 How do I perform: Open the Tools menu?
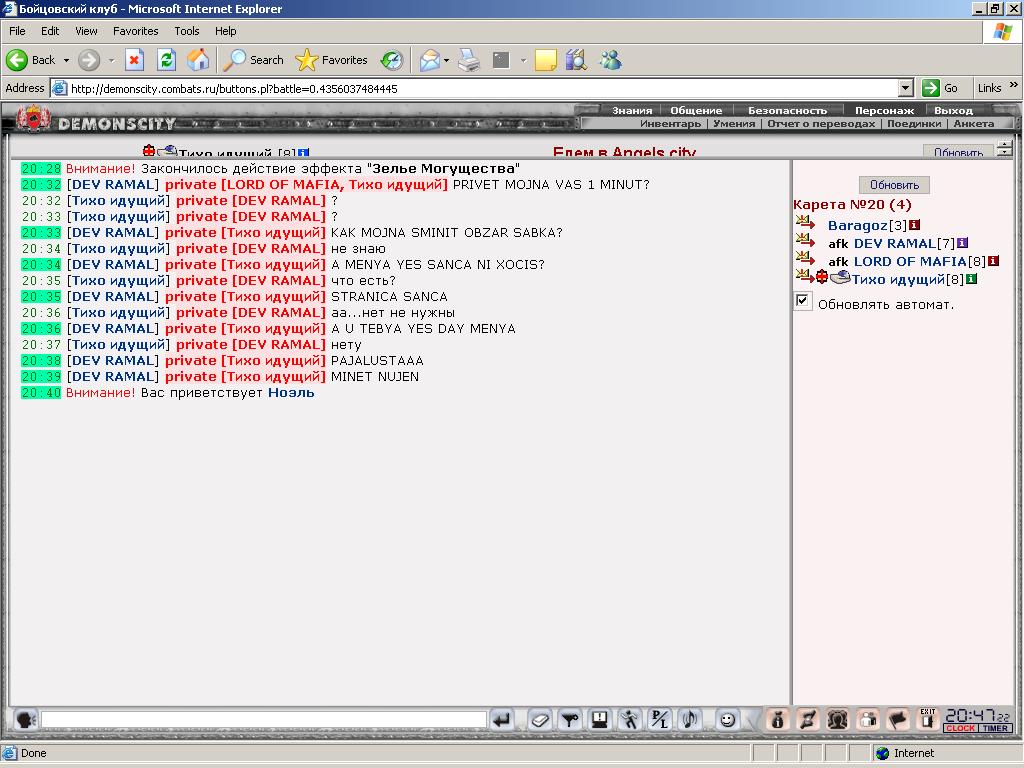[x=186, y=31]
